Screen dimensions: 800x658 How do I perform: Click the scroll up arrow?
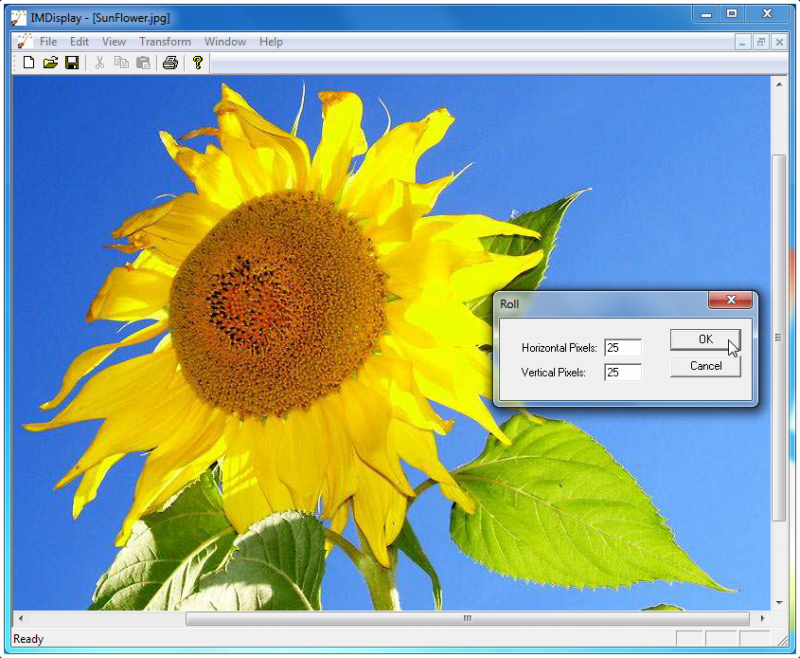[x=779, y=84]
